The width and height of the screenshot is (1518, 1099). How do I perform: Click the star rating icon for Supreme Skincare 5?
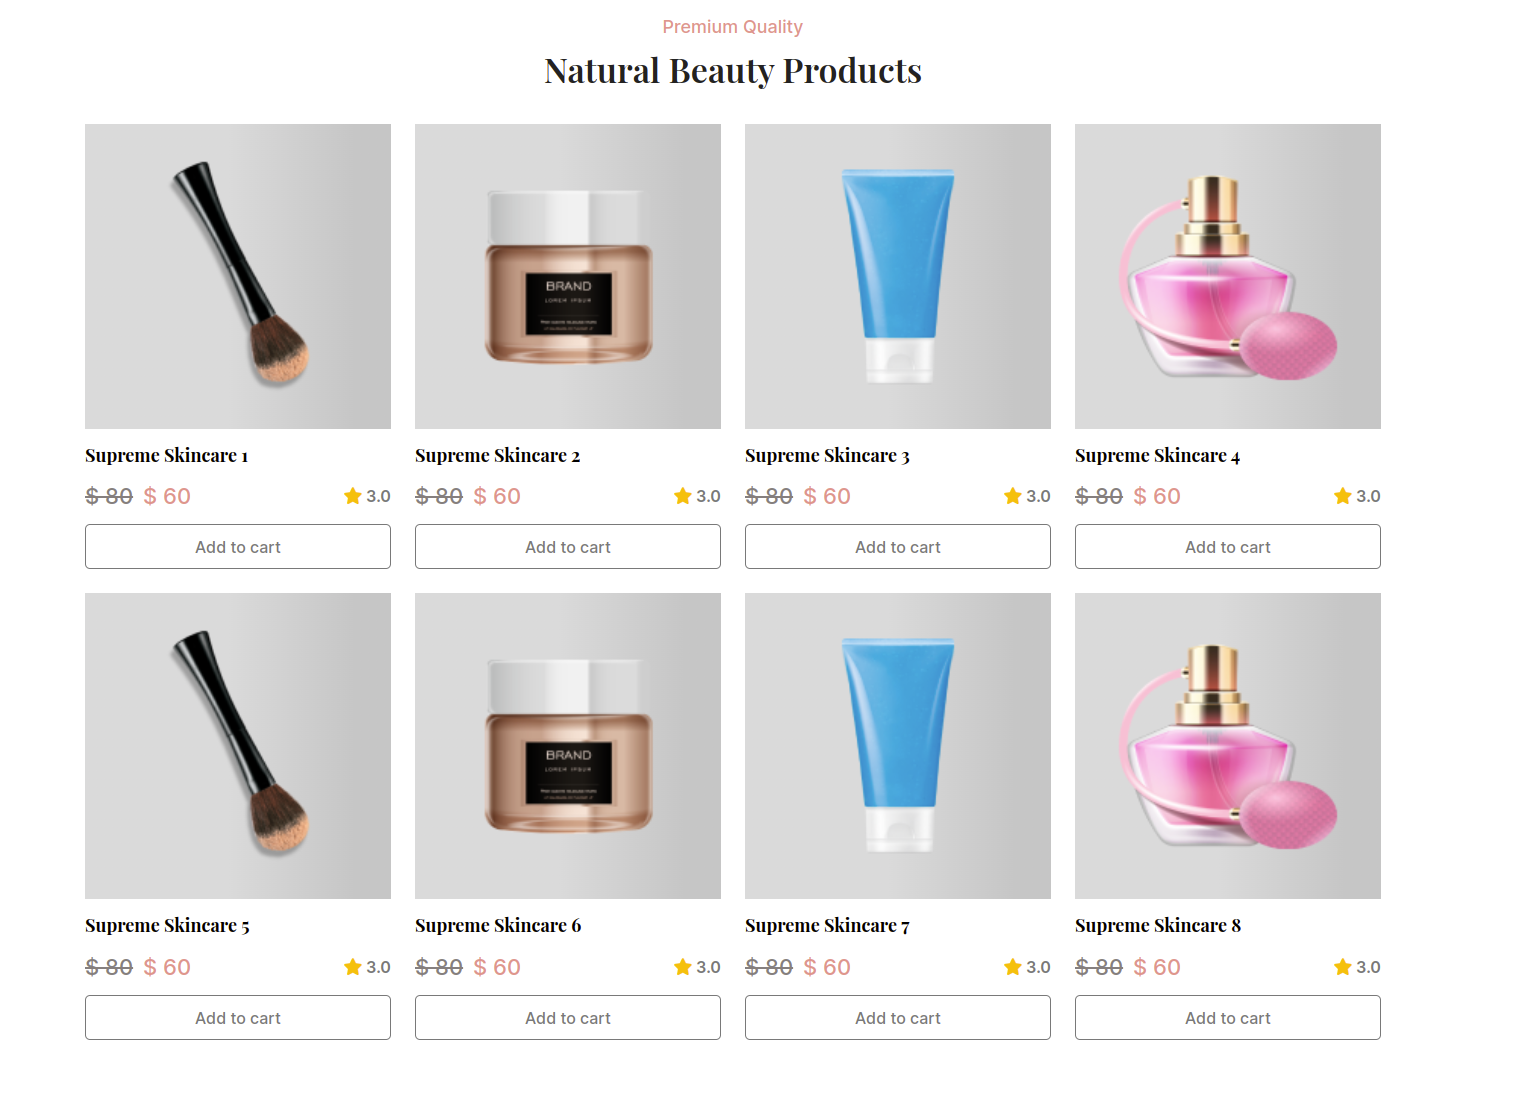352,967
